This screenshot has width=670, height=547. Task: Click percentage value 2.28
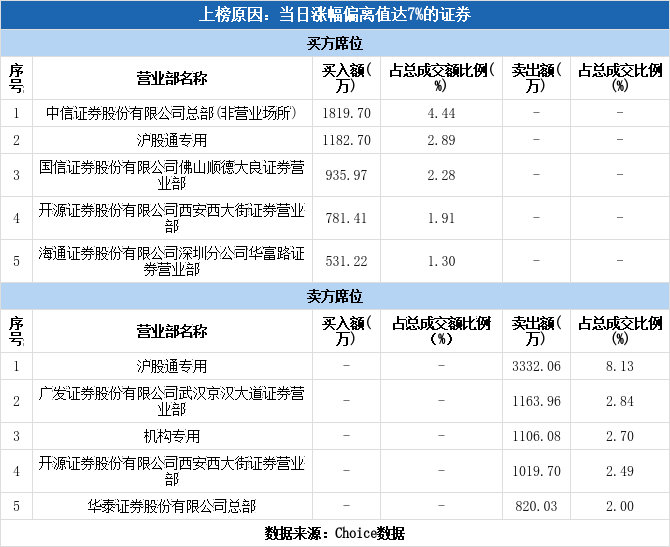pyautogui.click(x=441, y=175)
